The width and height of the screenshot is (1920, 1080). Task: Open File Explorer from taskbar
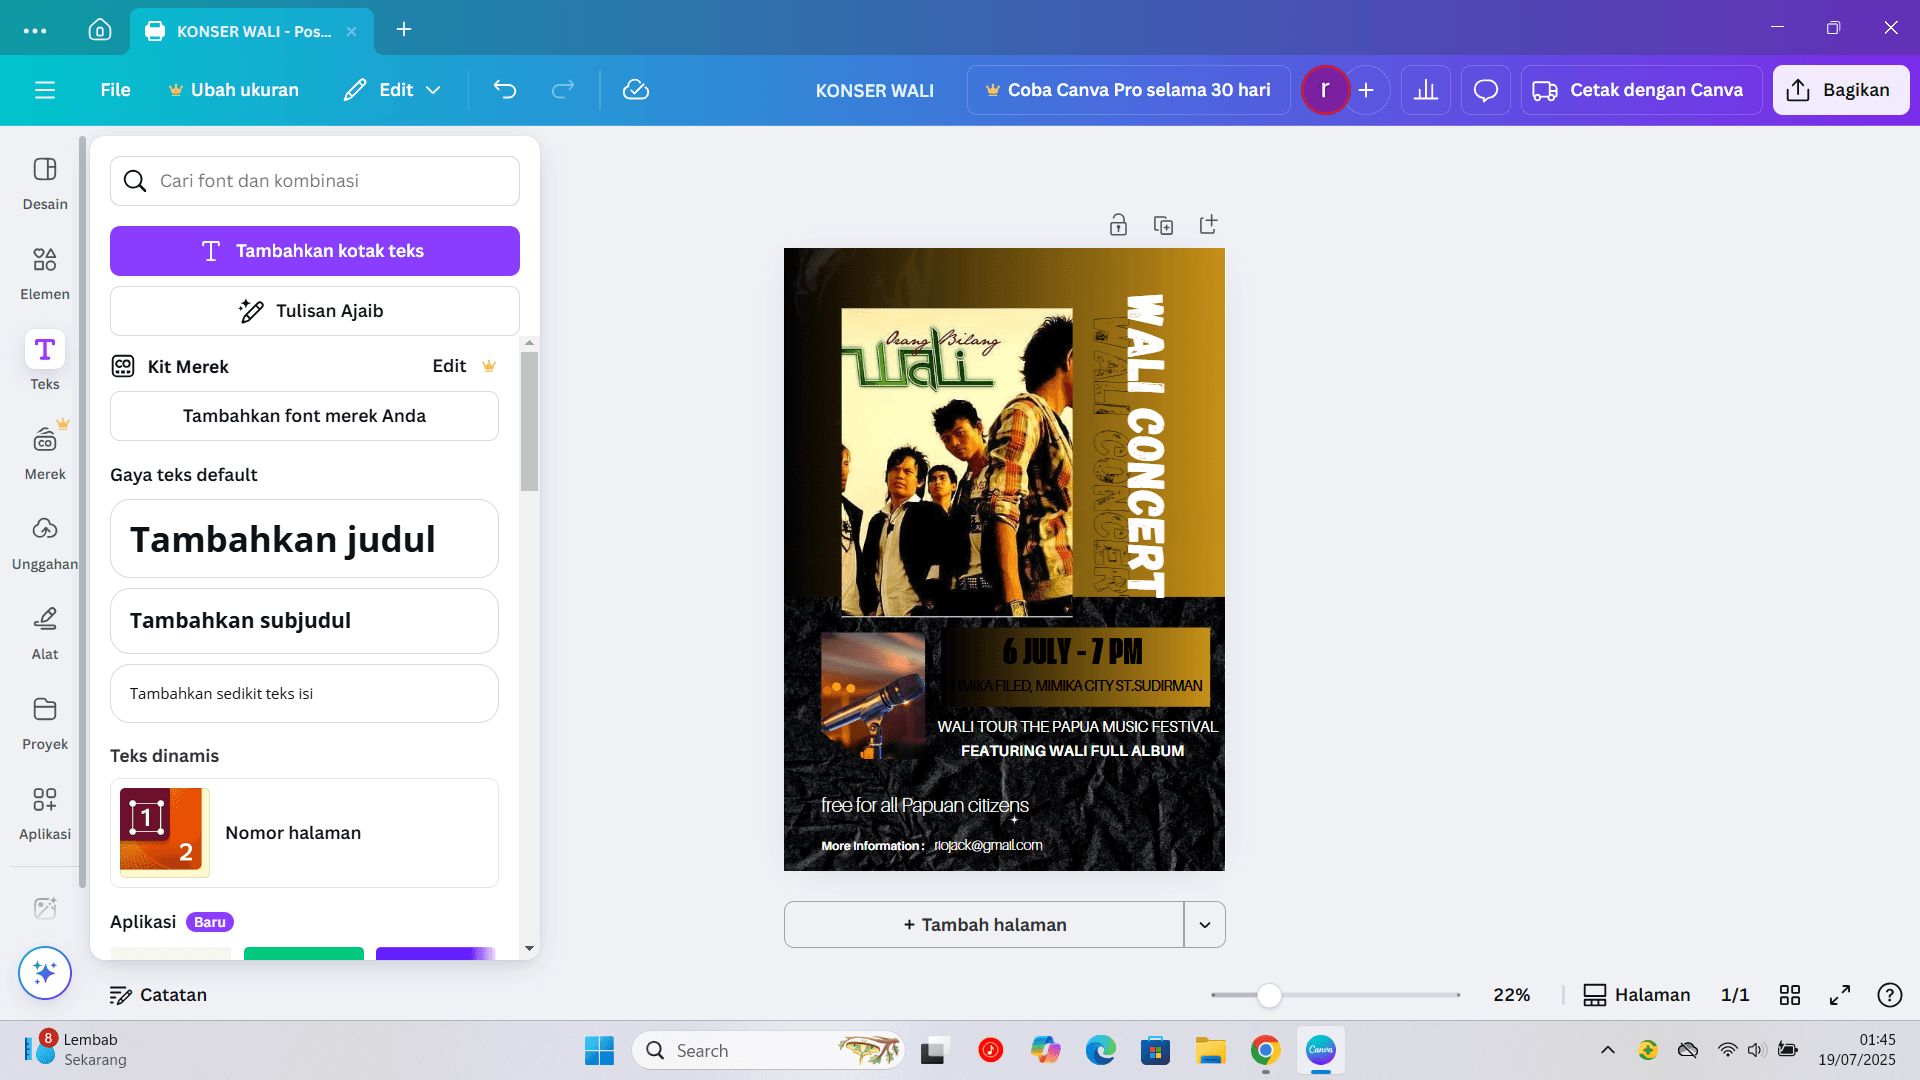click(x=1210, y=1050)
